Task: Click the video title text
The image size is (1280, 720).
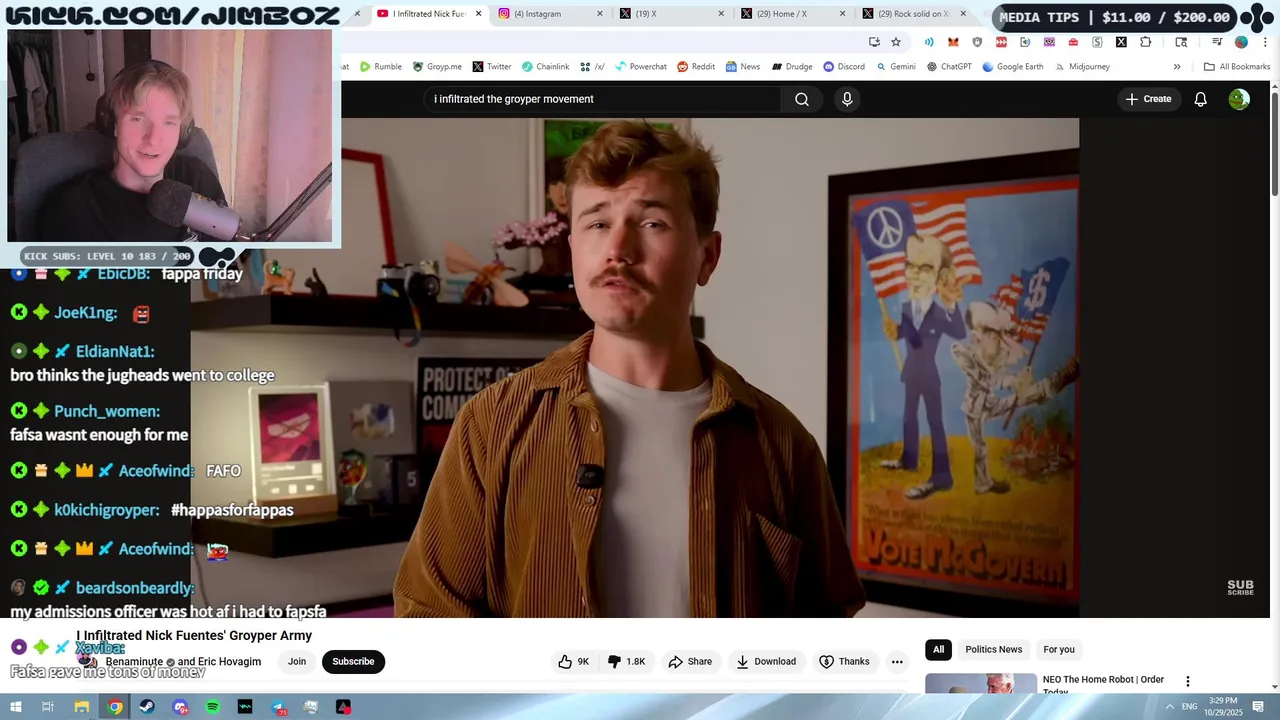Action: click(194, 636)
